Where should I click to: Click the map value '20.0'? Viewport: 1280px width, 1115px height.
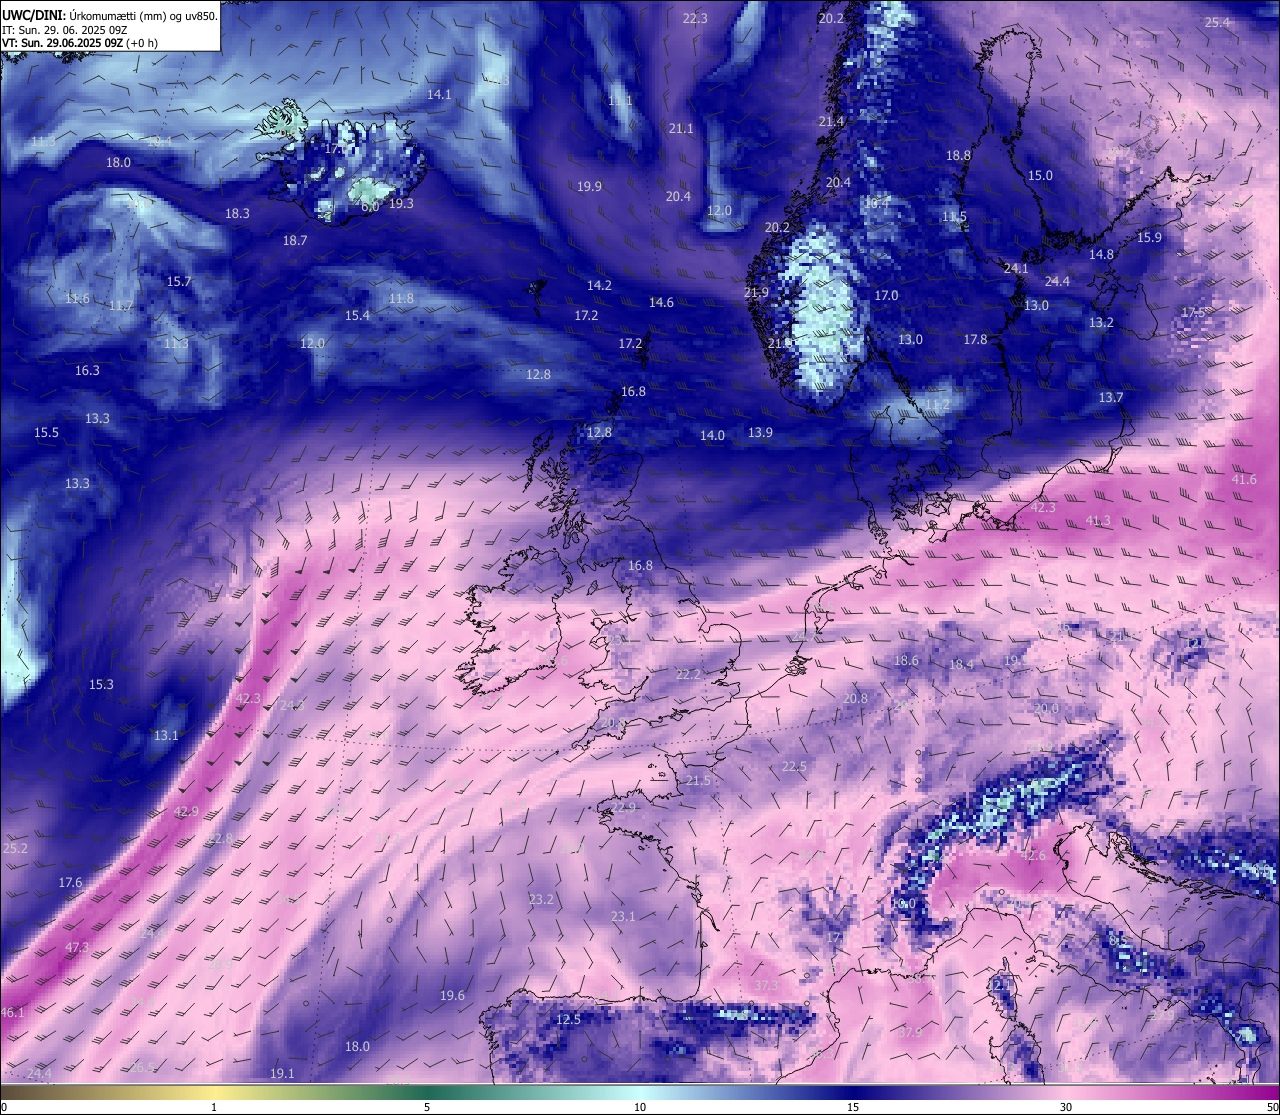(1046, 708)
